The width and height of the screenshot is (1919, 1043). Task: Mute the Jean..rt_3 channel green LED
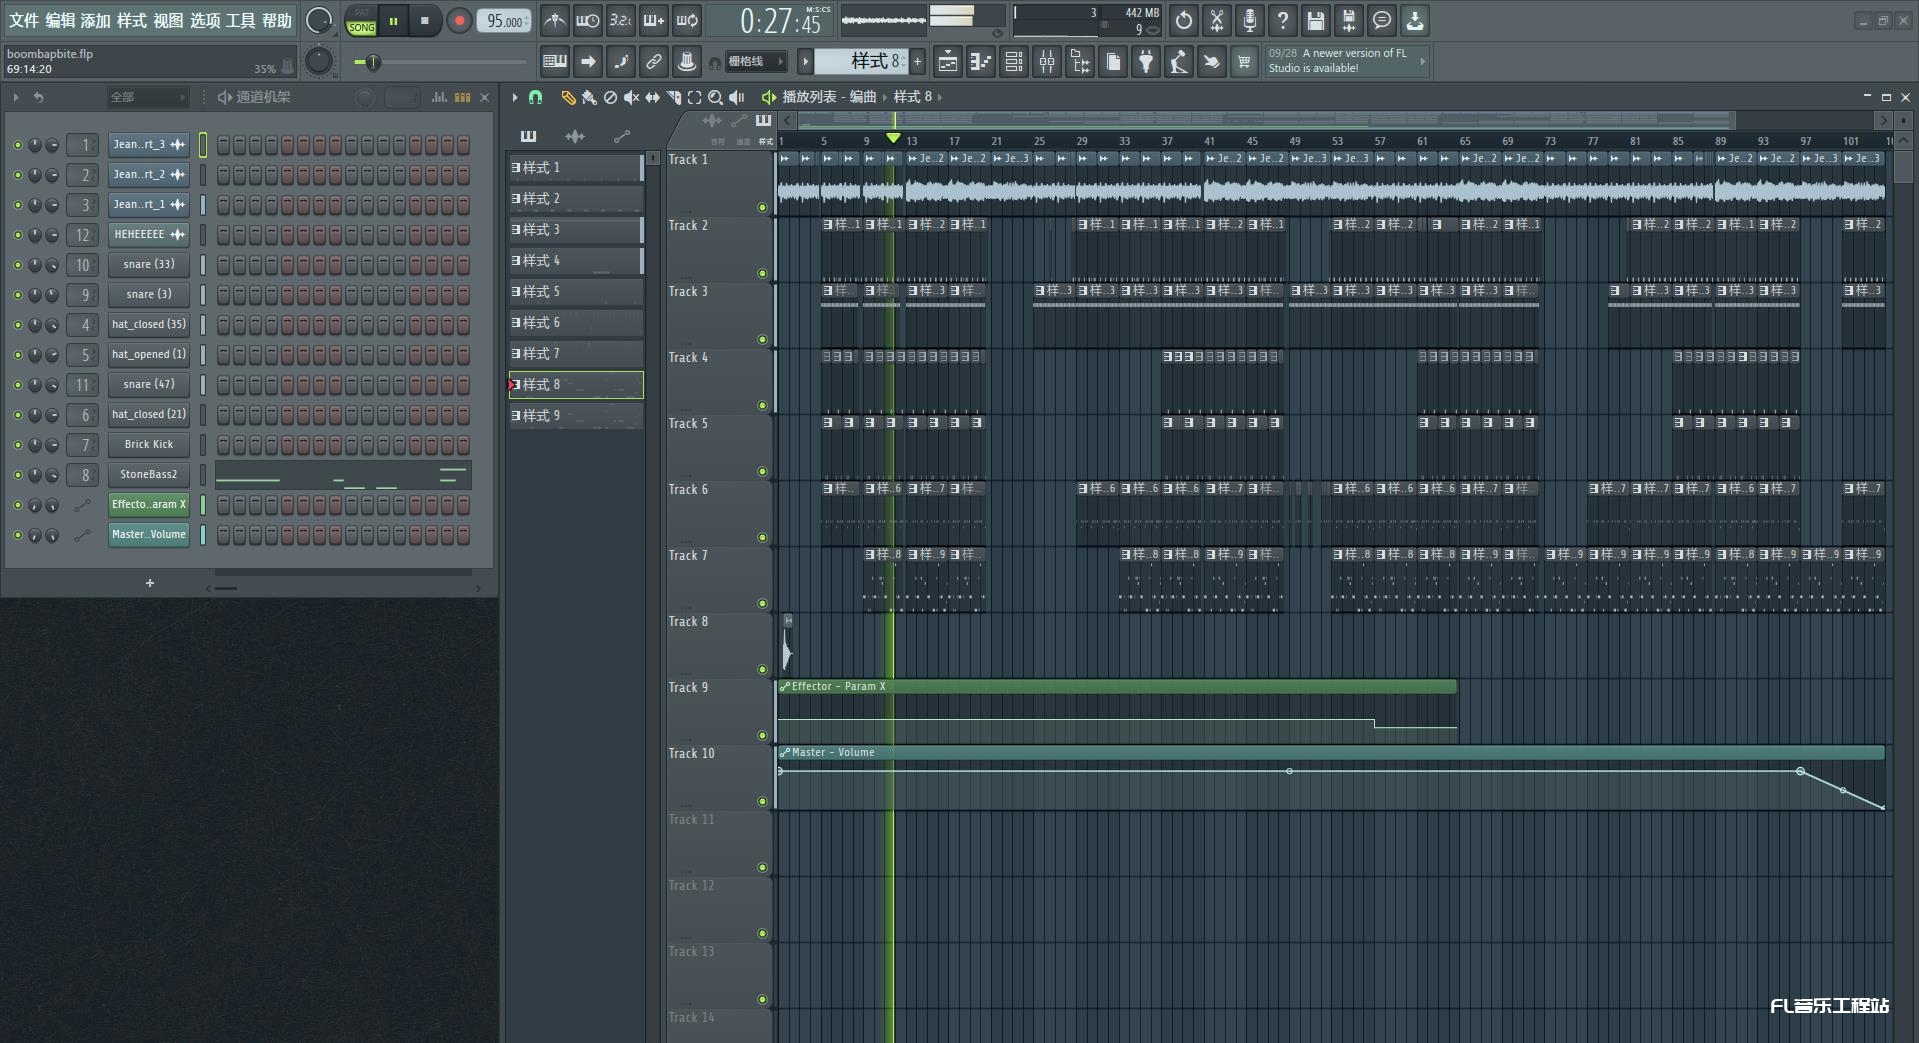pos(17,145)
